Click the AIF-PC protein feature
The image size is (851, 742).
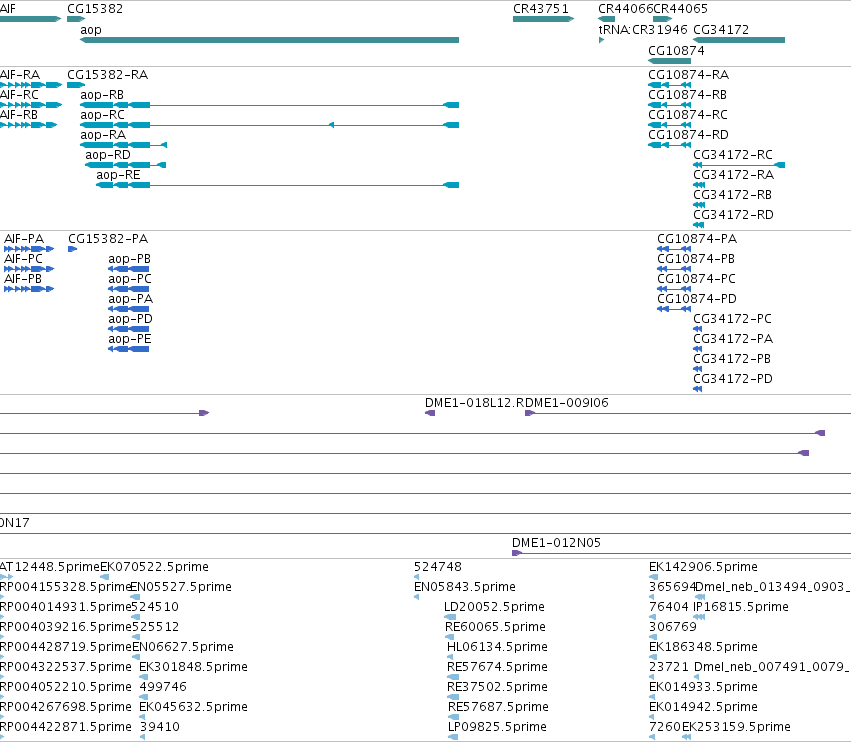click(29, 269)
